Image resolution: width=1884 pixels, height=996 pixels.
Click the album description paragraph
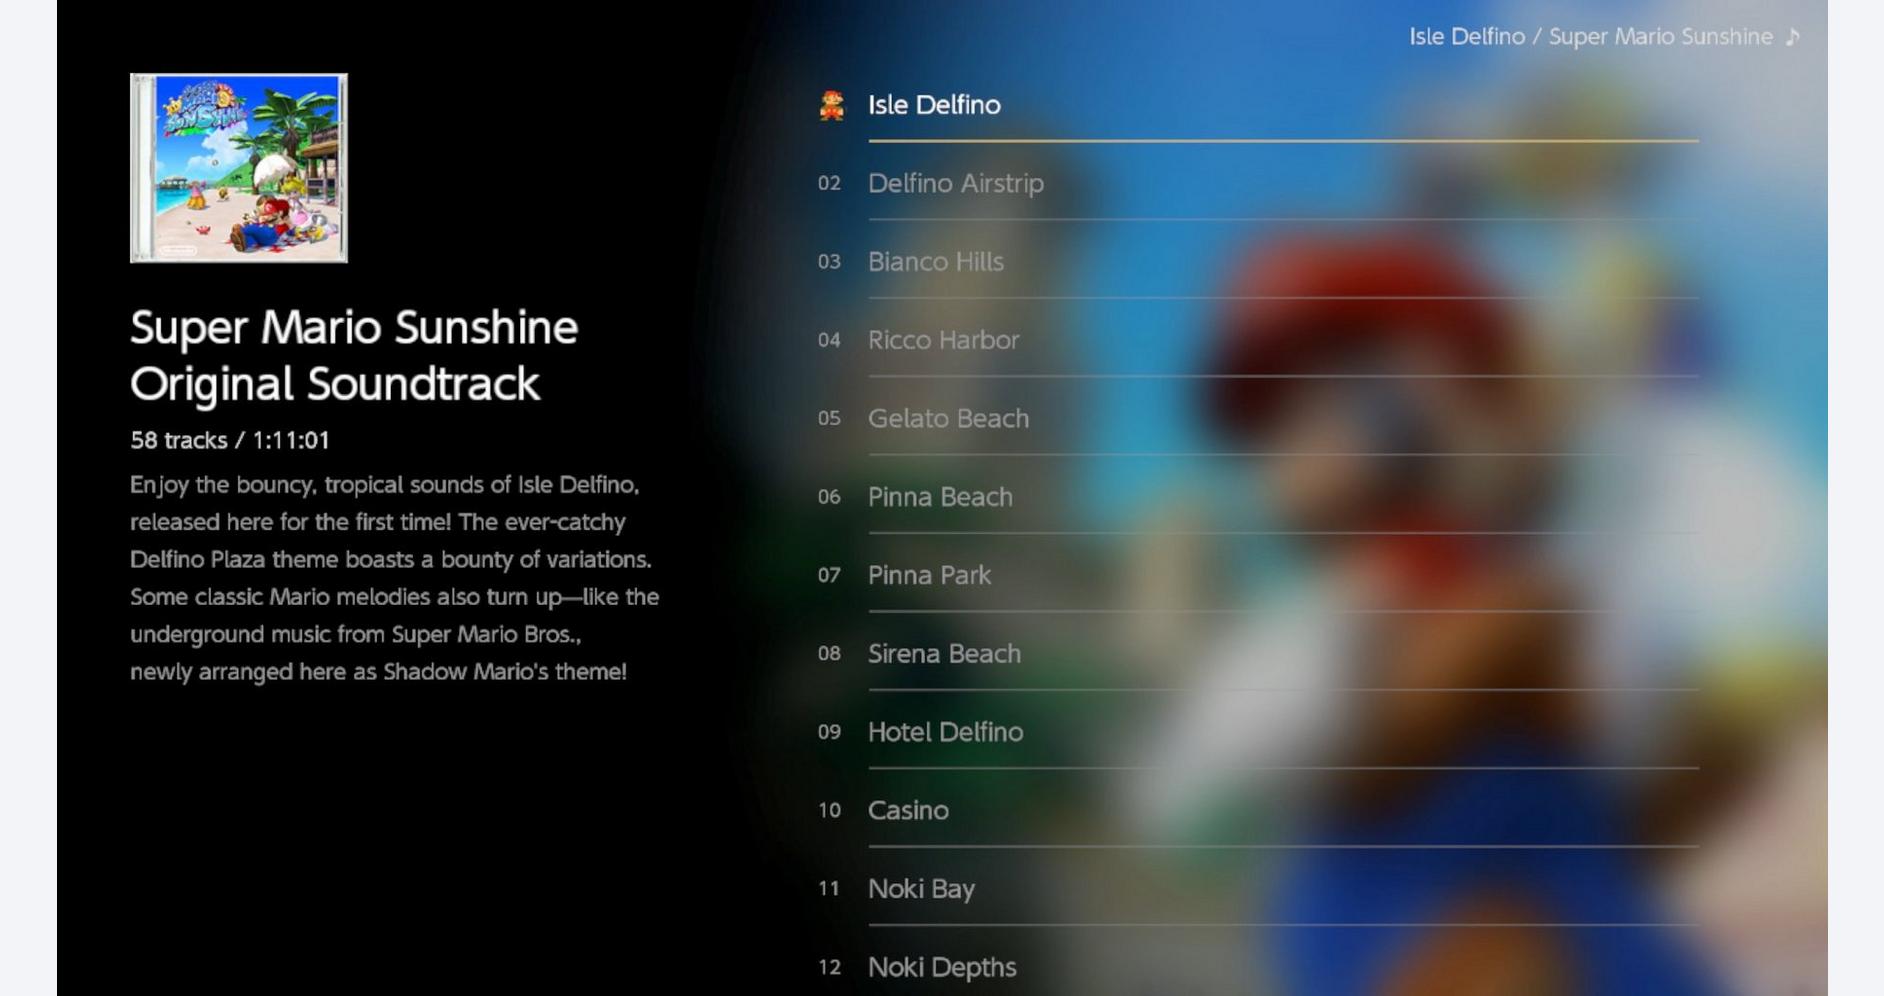point(394,578)
